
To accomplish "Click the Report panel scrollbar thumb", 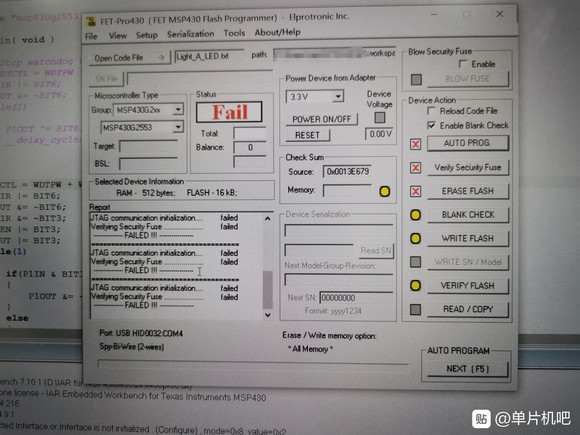I will tap(267, 289).
